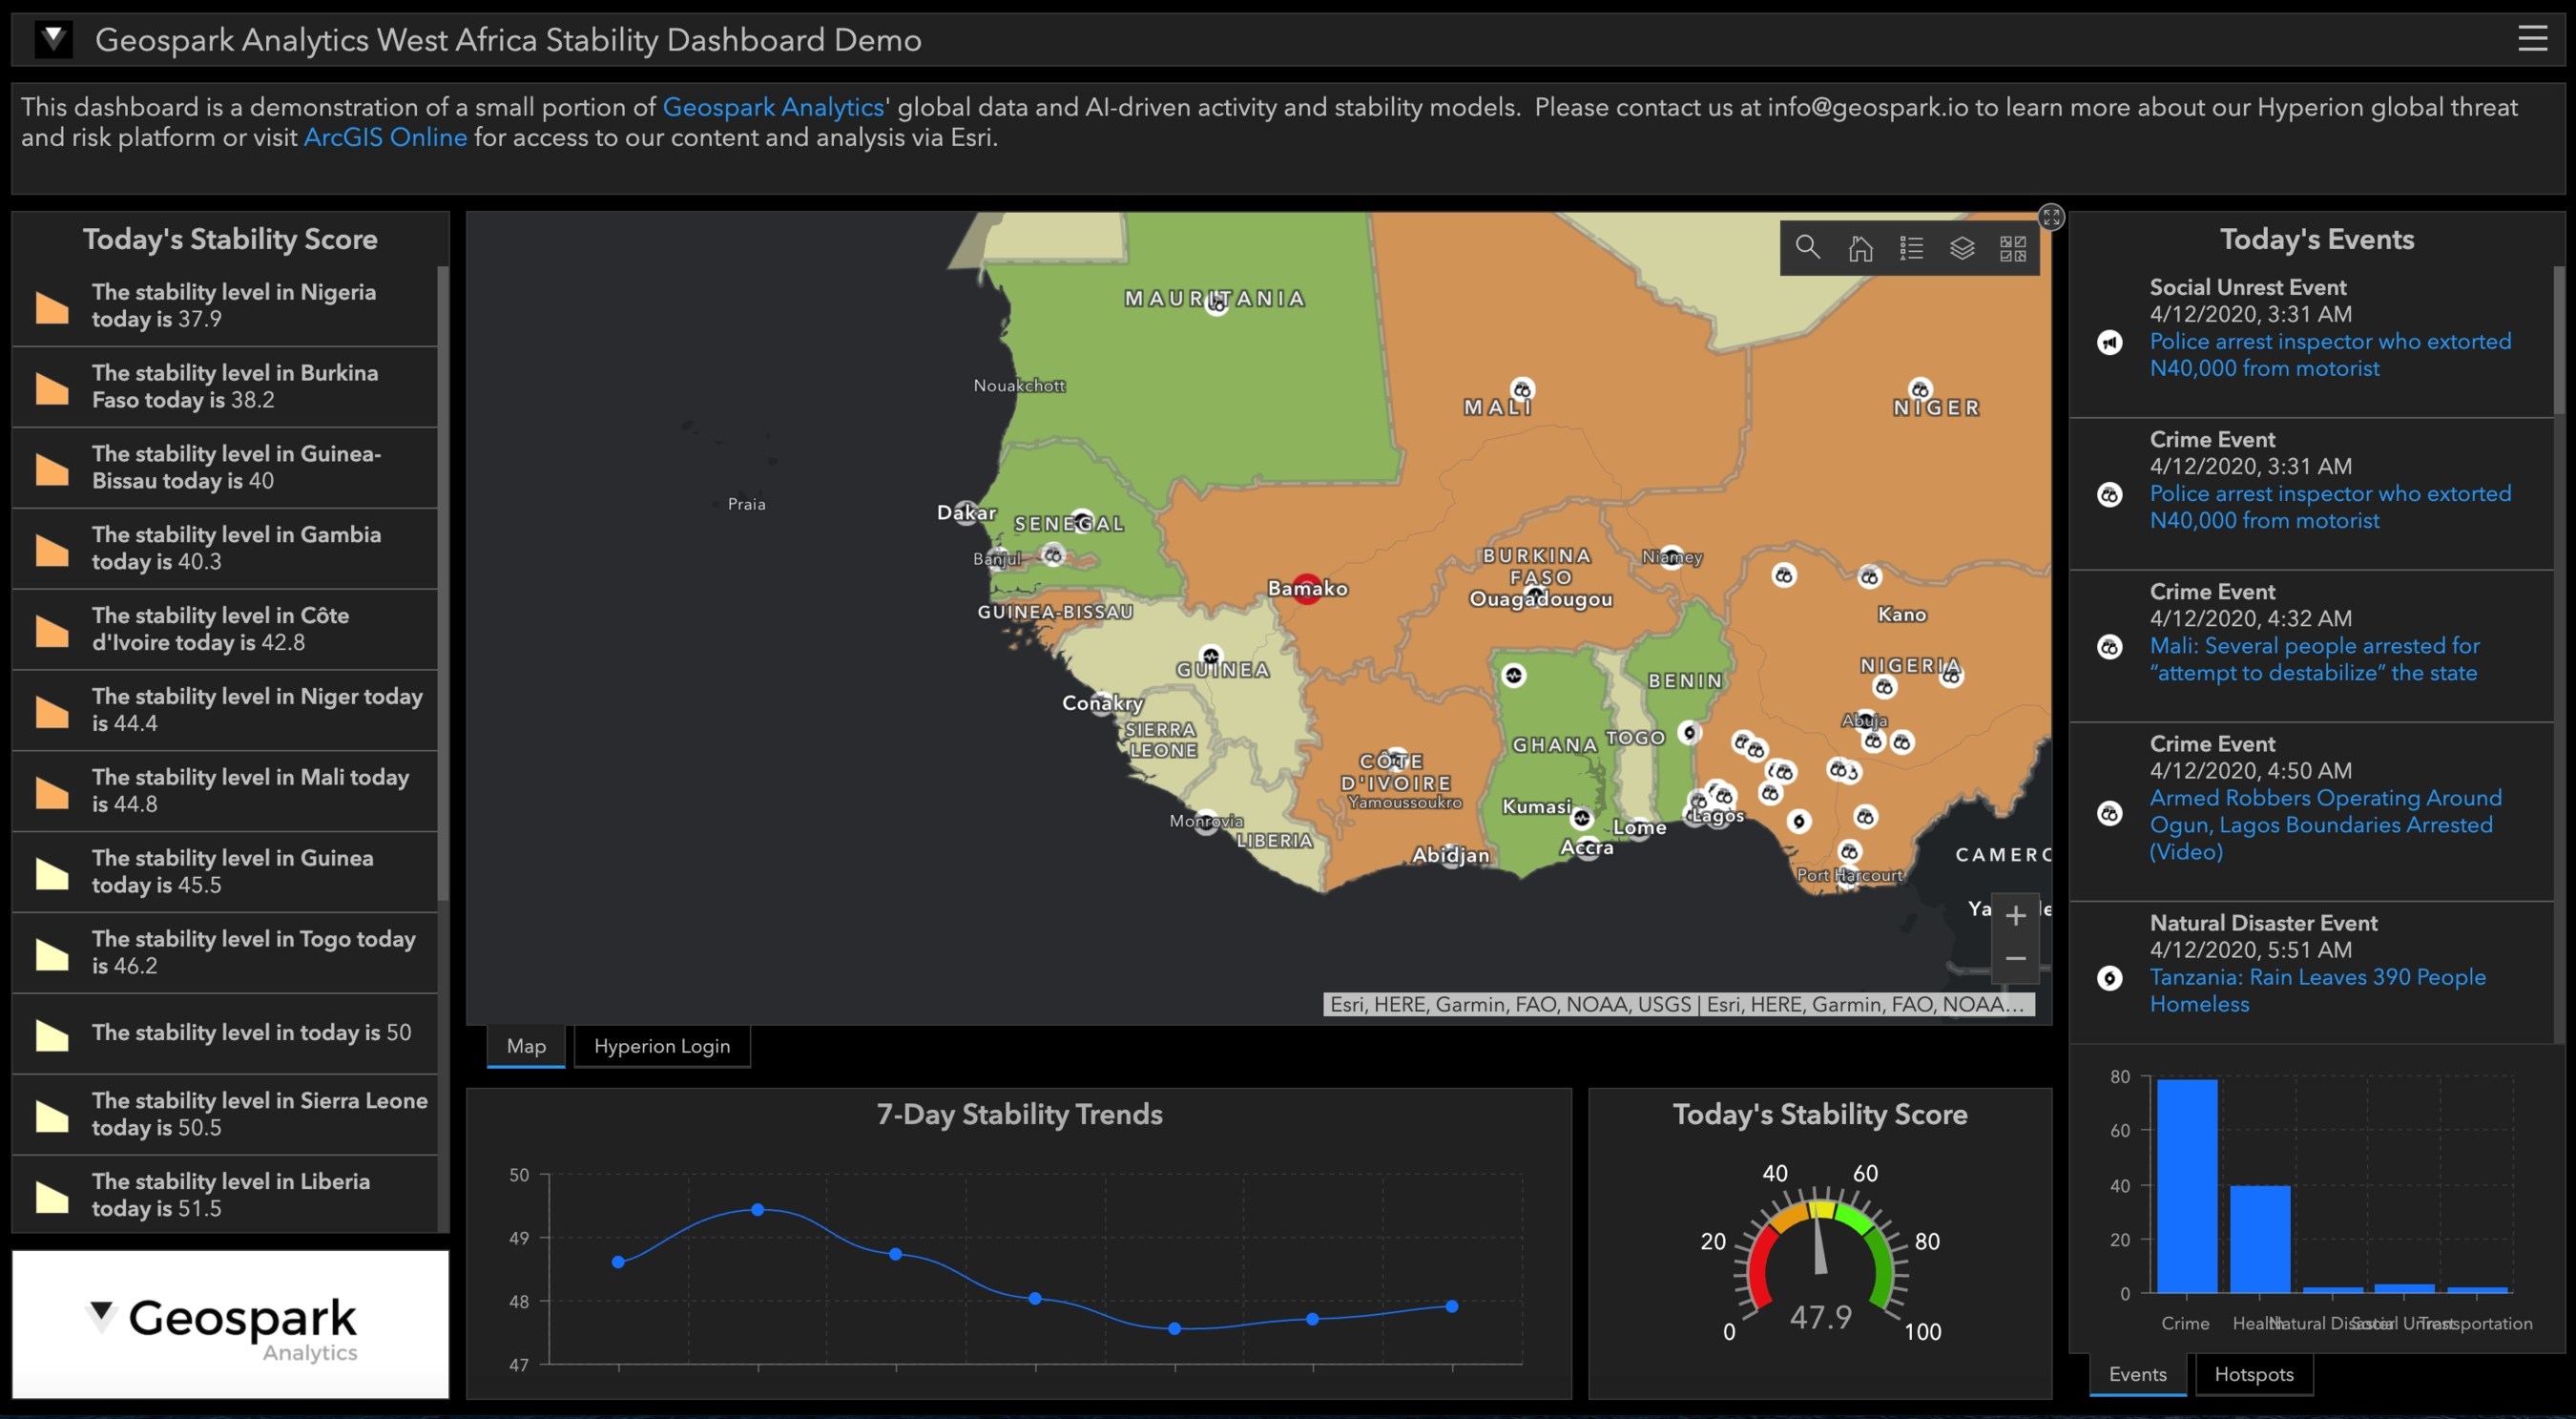Click the red Bamako marker on map
This screenshot has height=1419, width=2576.
coord(1307,588)
